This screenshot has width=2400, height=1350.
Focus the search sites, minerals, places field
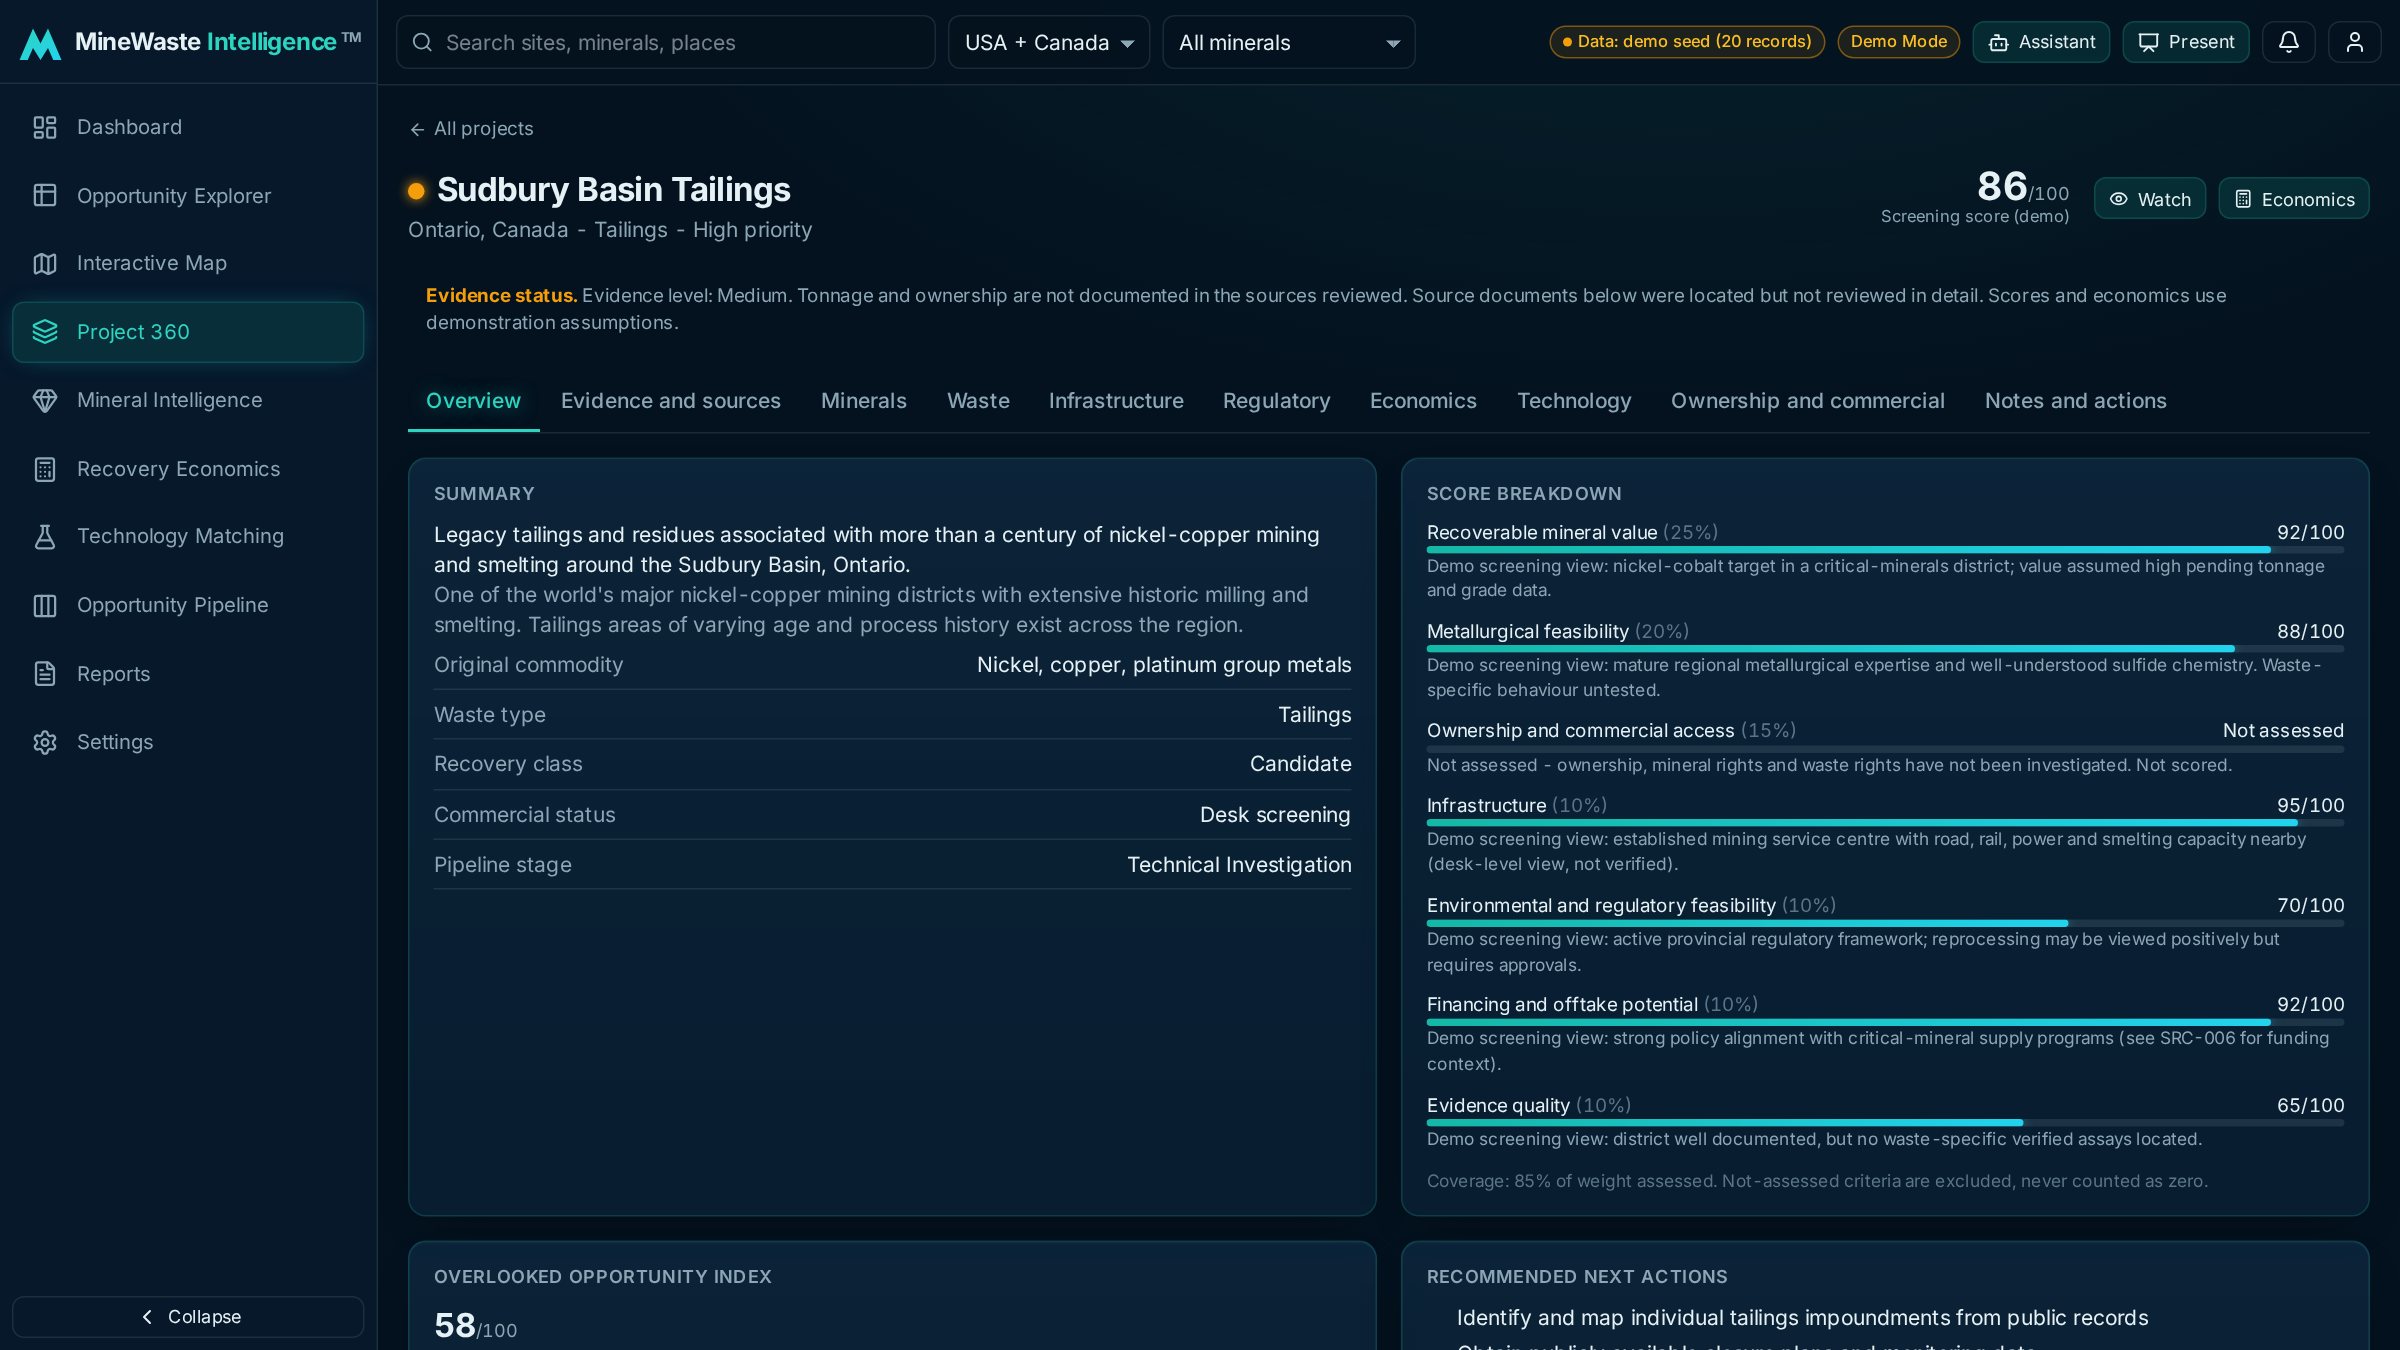click(666, 42)
